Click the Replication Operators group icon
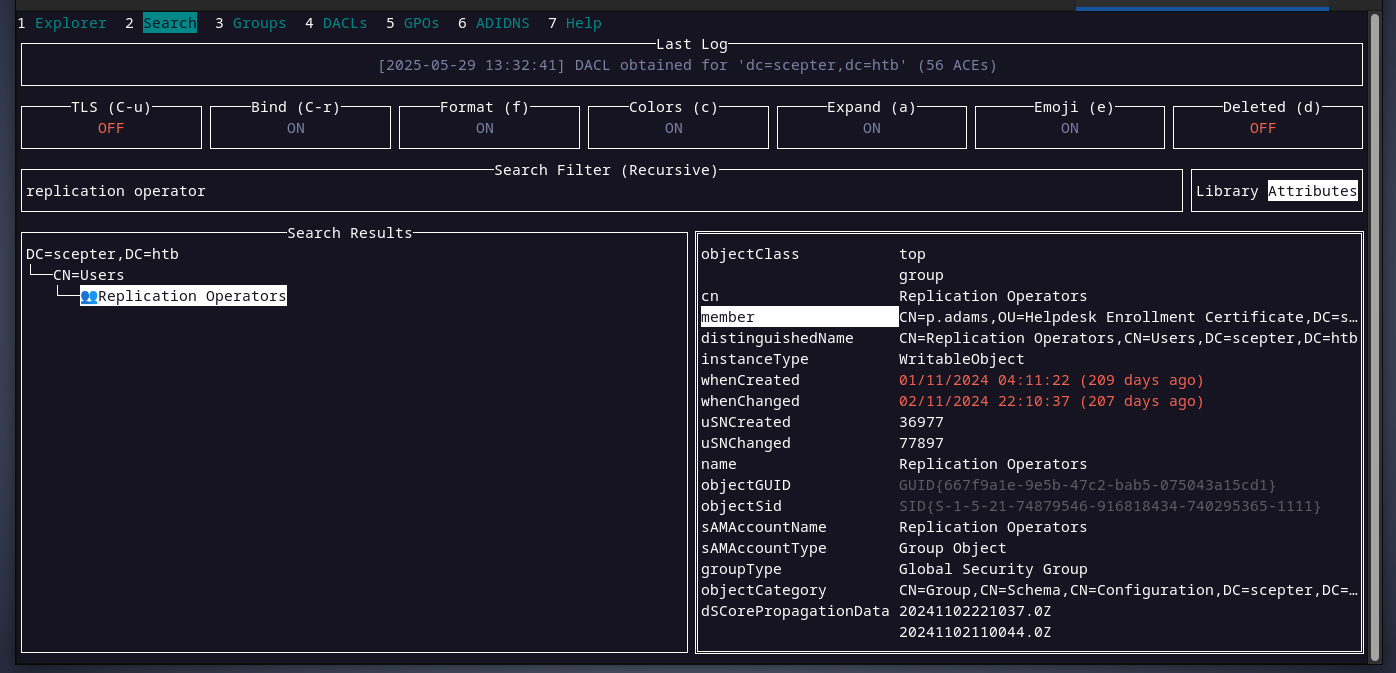 (x=88, y=296)
